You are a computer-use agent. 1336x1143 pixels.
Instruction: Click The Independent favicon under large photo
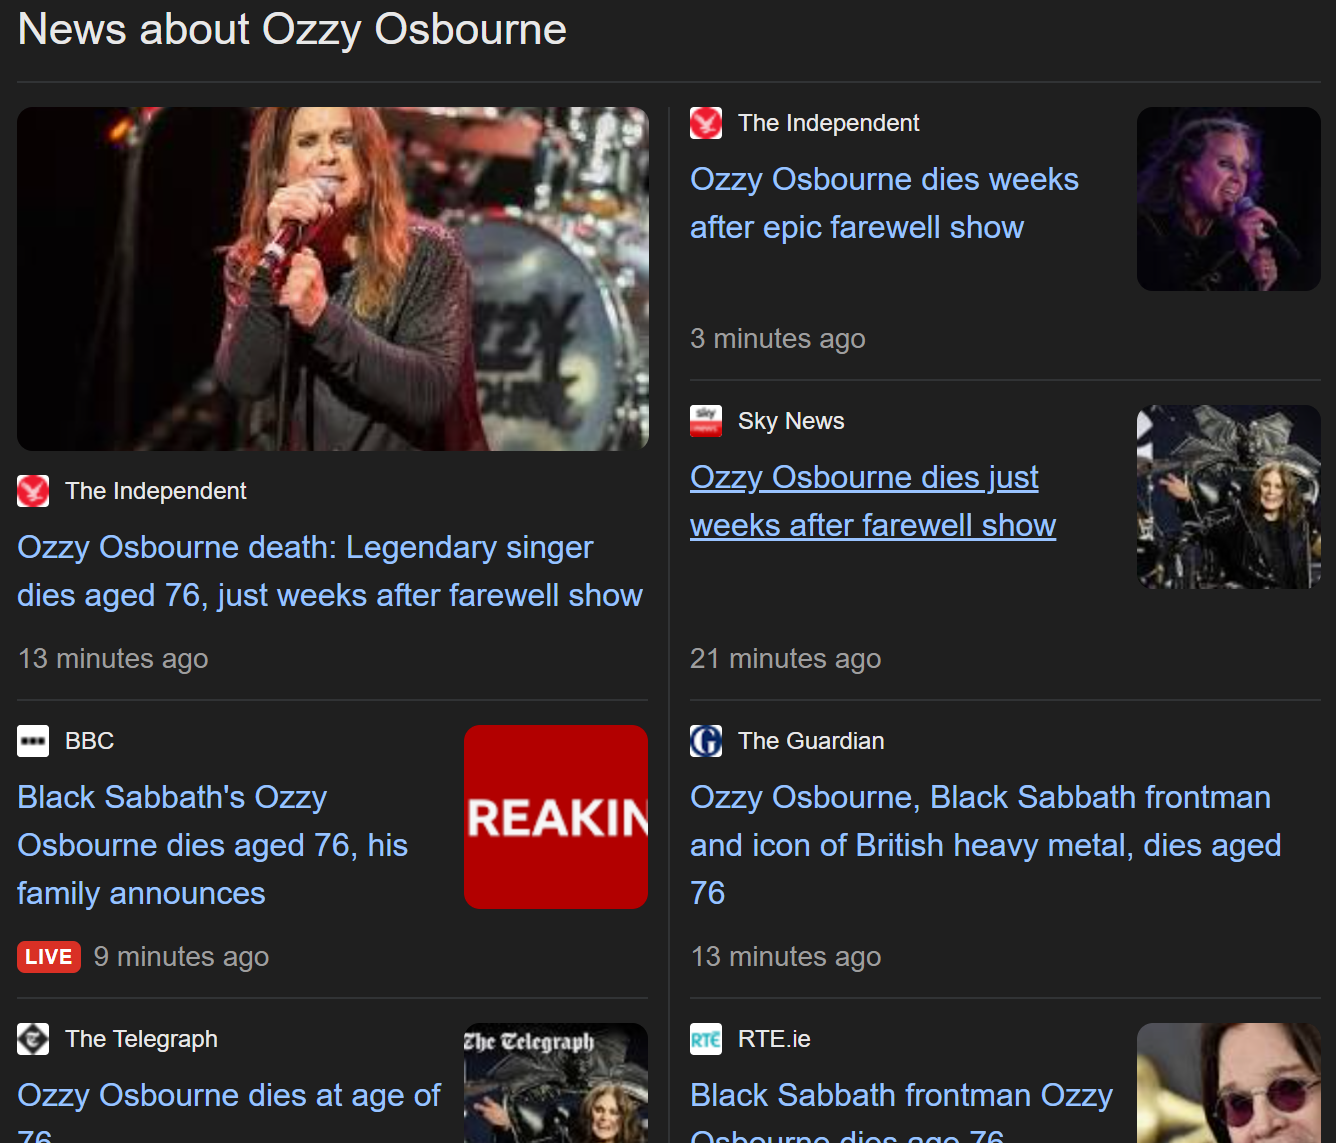pyautogui.click(x=33, y=491)
